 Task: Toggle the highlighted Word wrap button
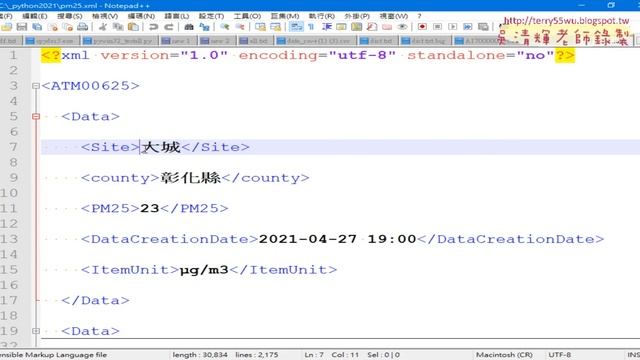[x=296, y=27]
